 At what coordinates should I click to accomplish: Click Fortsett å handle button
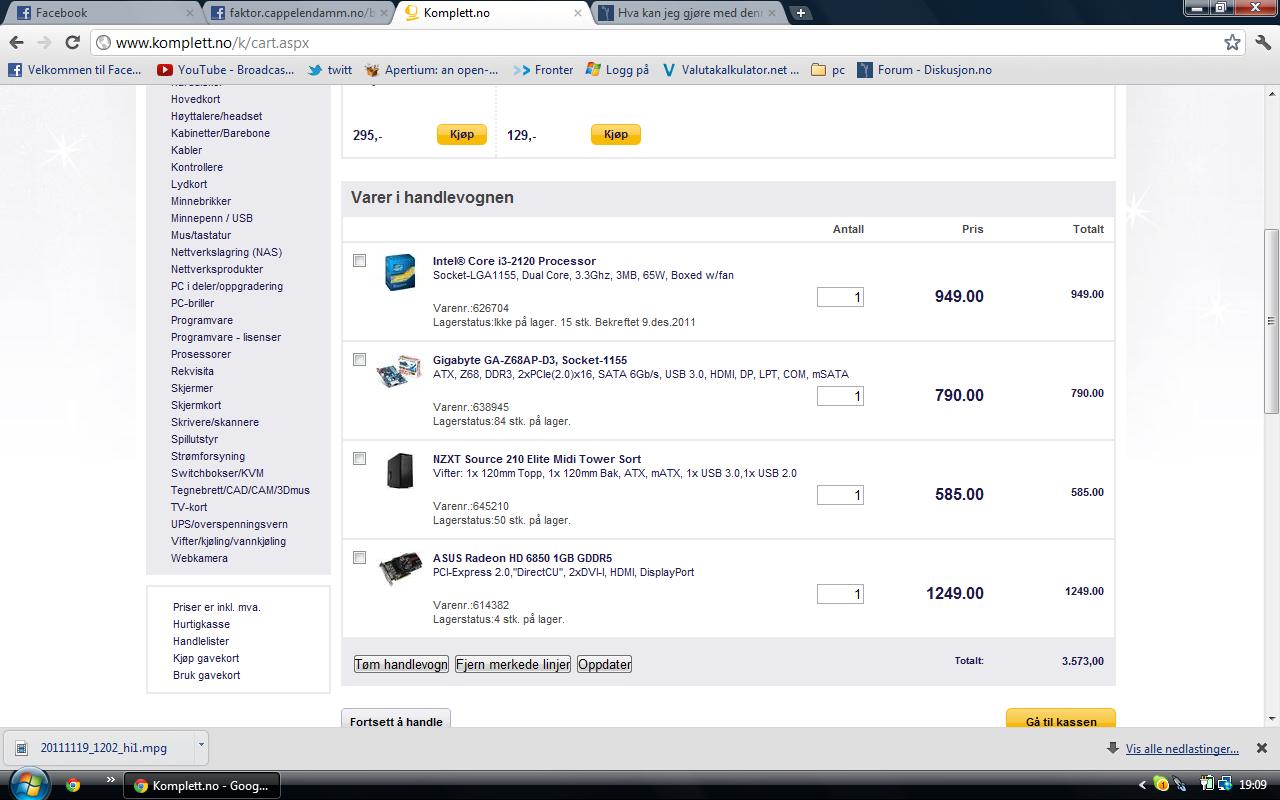click(x=396, y=720)
